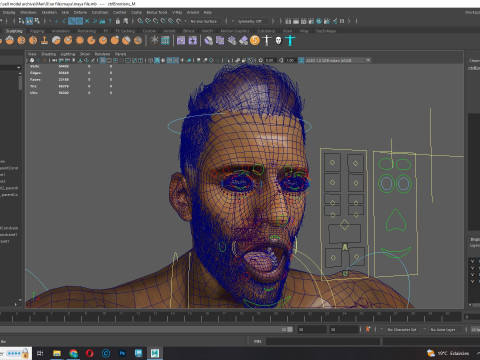Select the Smooth sculpt tool icon

[21, 41]
